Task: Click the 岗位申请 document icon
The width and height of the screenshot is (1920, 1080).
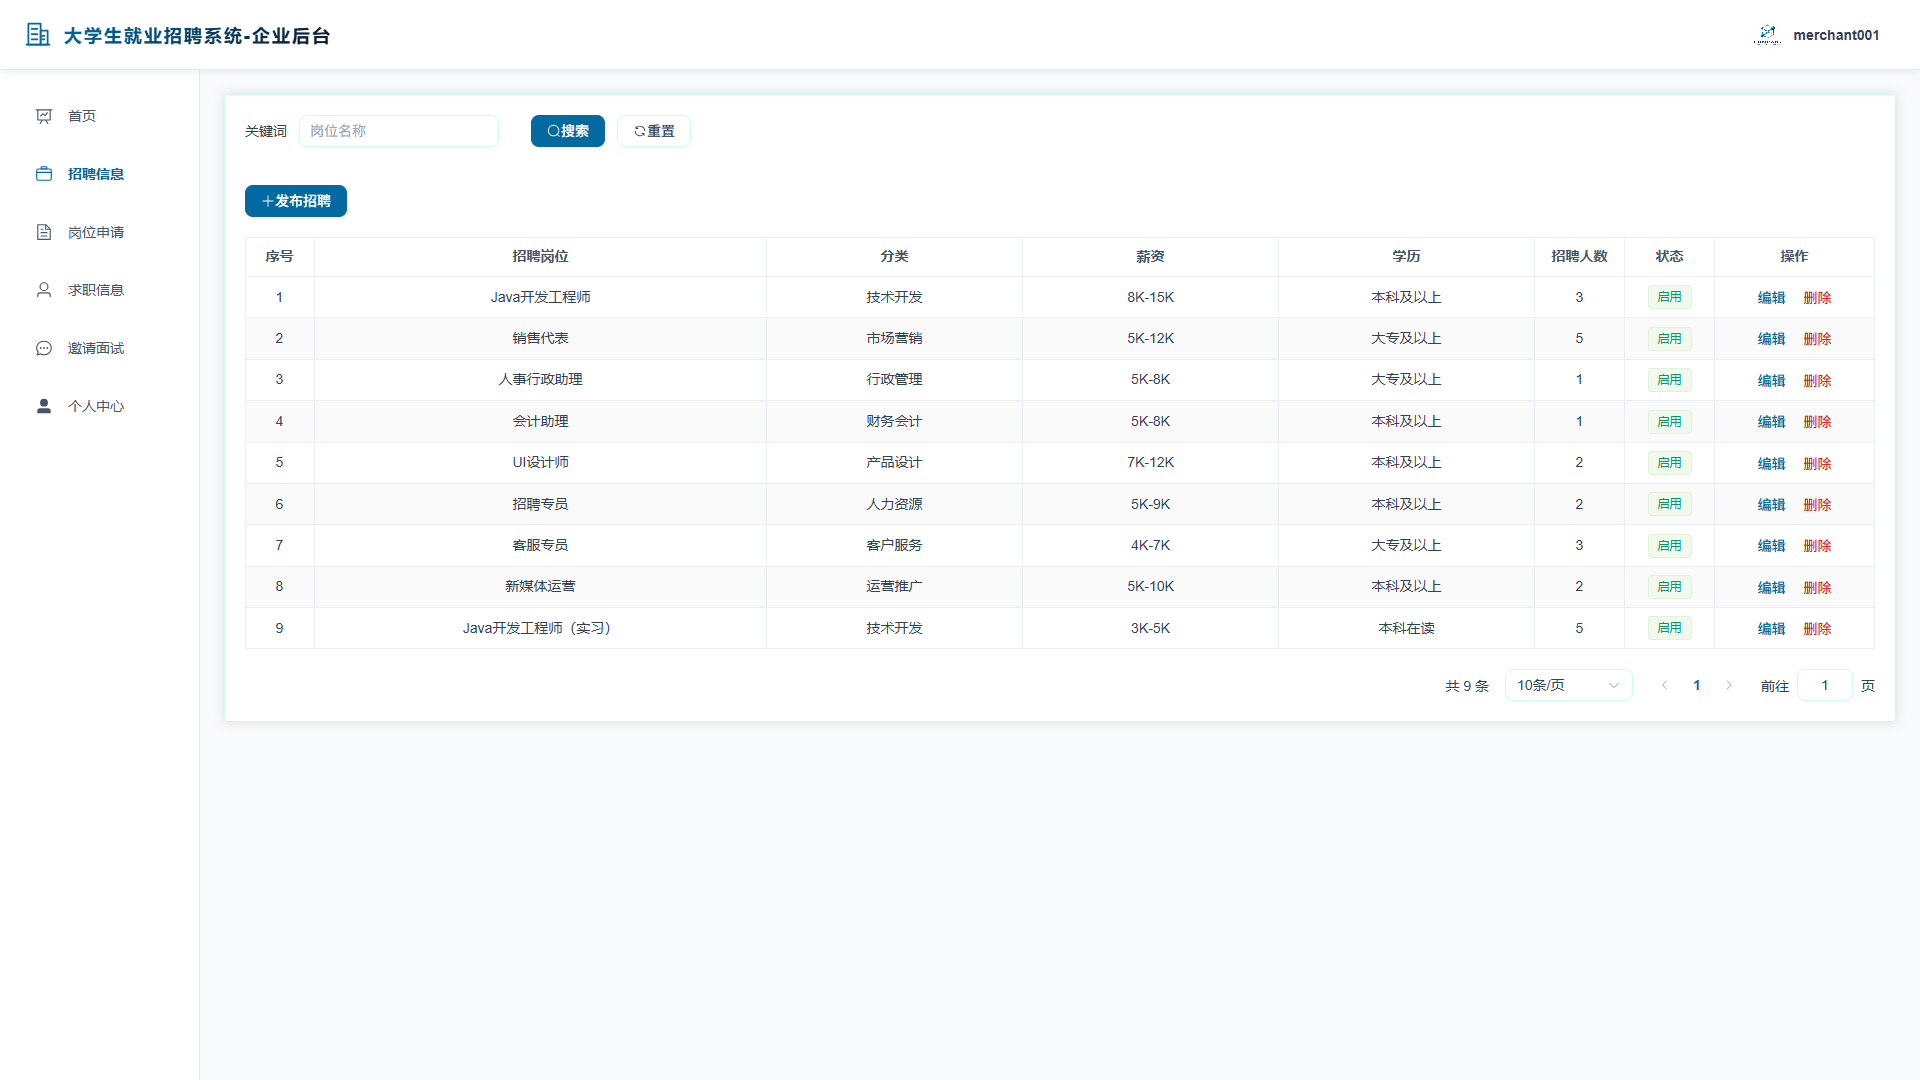Action: click(44, 232)
